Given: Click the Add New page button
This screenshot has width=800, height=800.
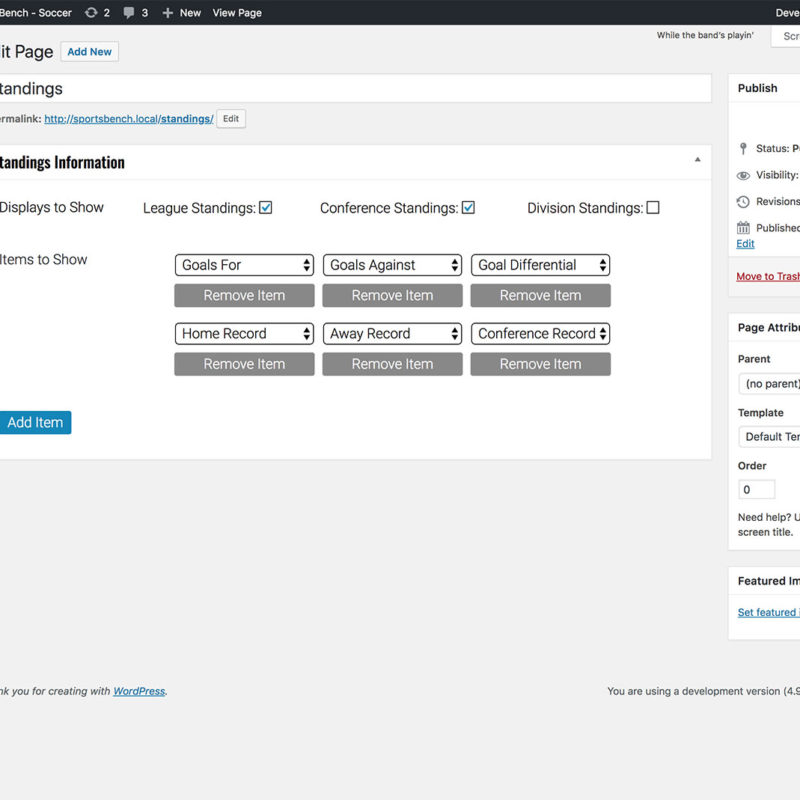Looking at the screenshot, I should [x=89, y=52].
